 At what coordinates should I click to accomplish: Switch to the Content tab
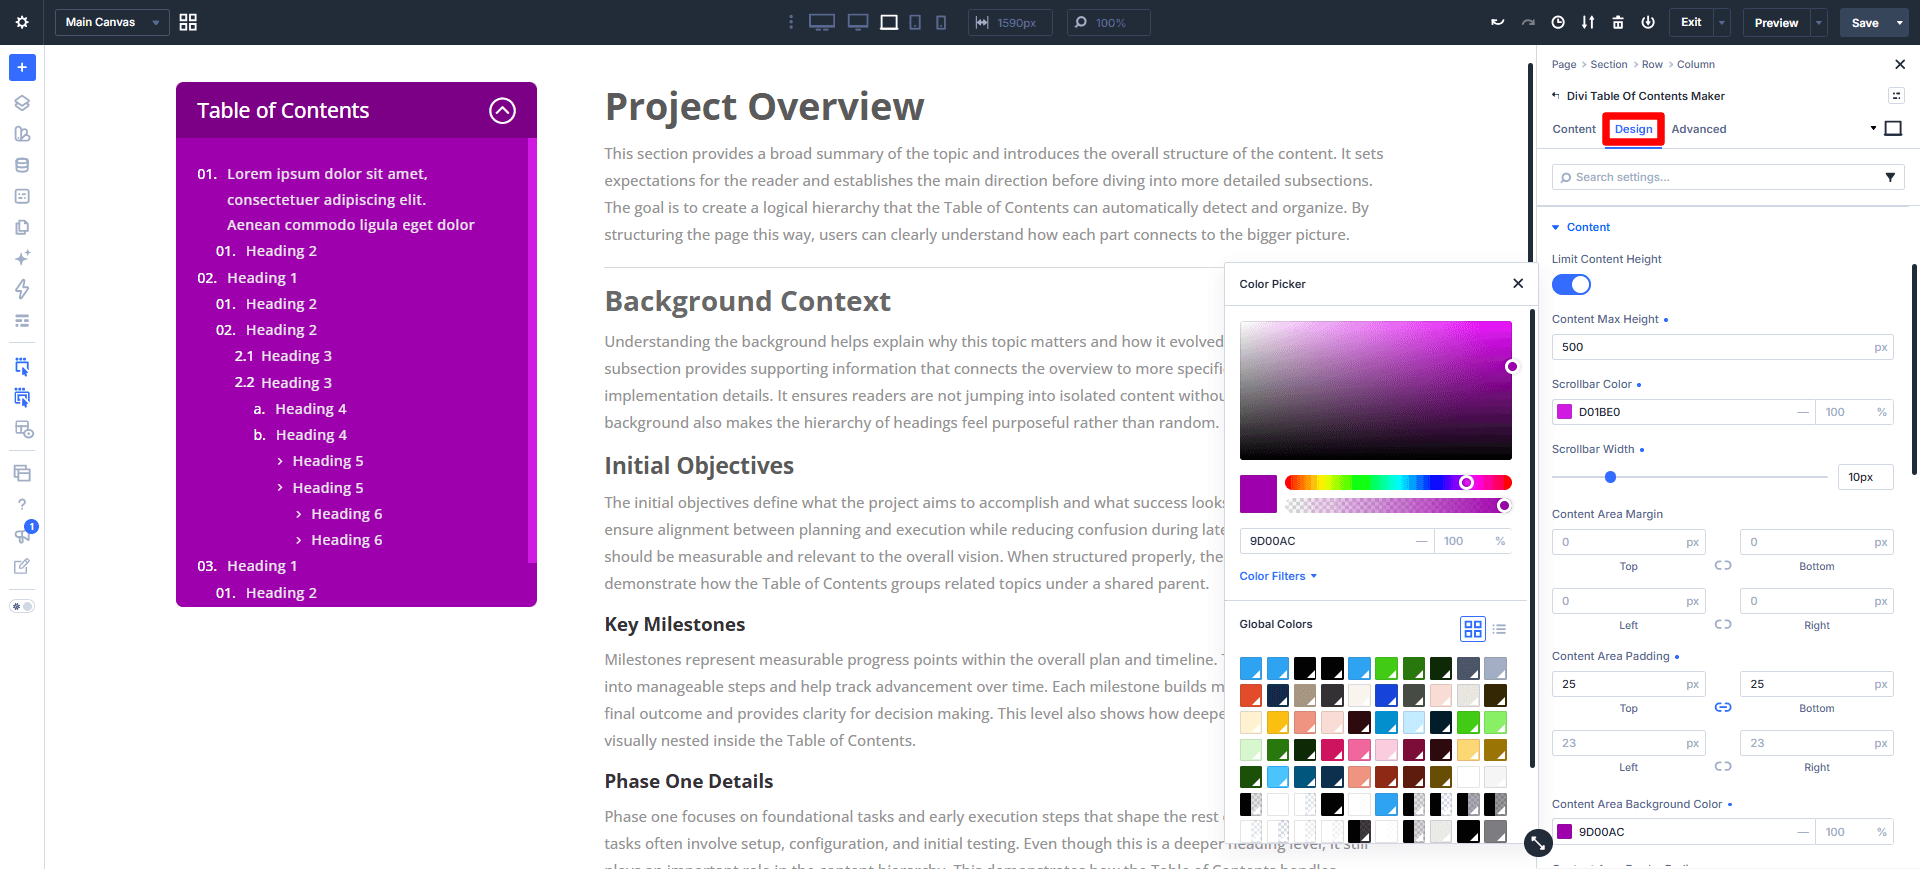1574,129
